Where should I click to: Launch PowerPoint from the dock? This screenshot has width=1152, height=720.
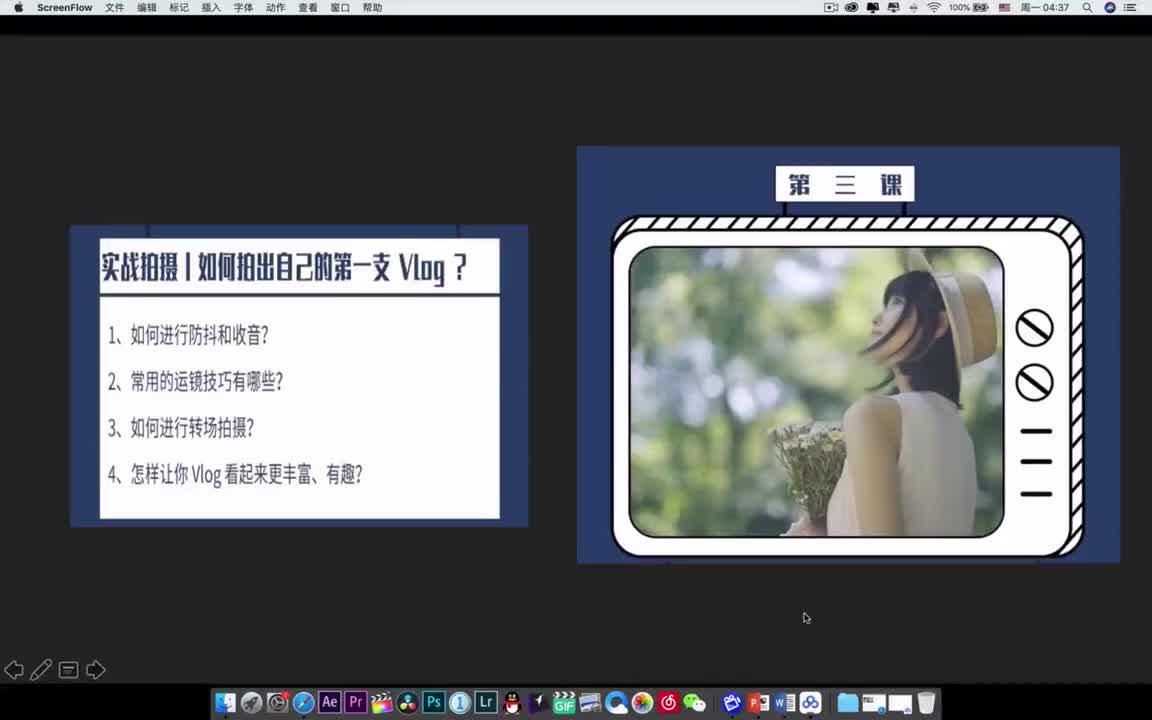pyautogui.click(x=758, y=703)
